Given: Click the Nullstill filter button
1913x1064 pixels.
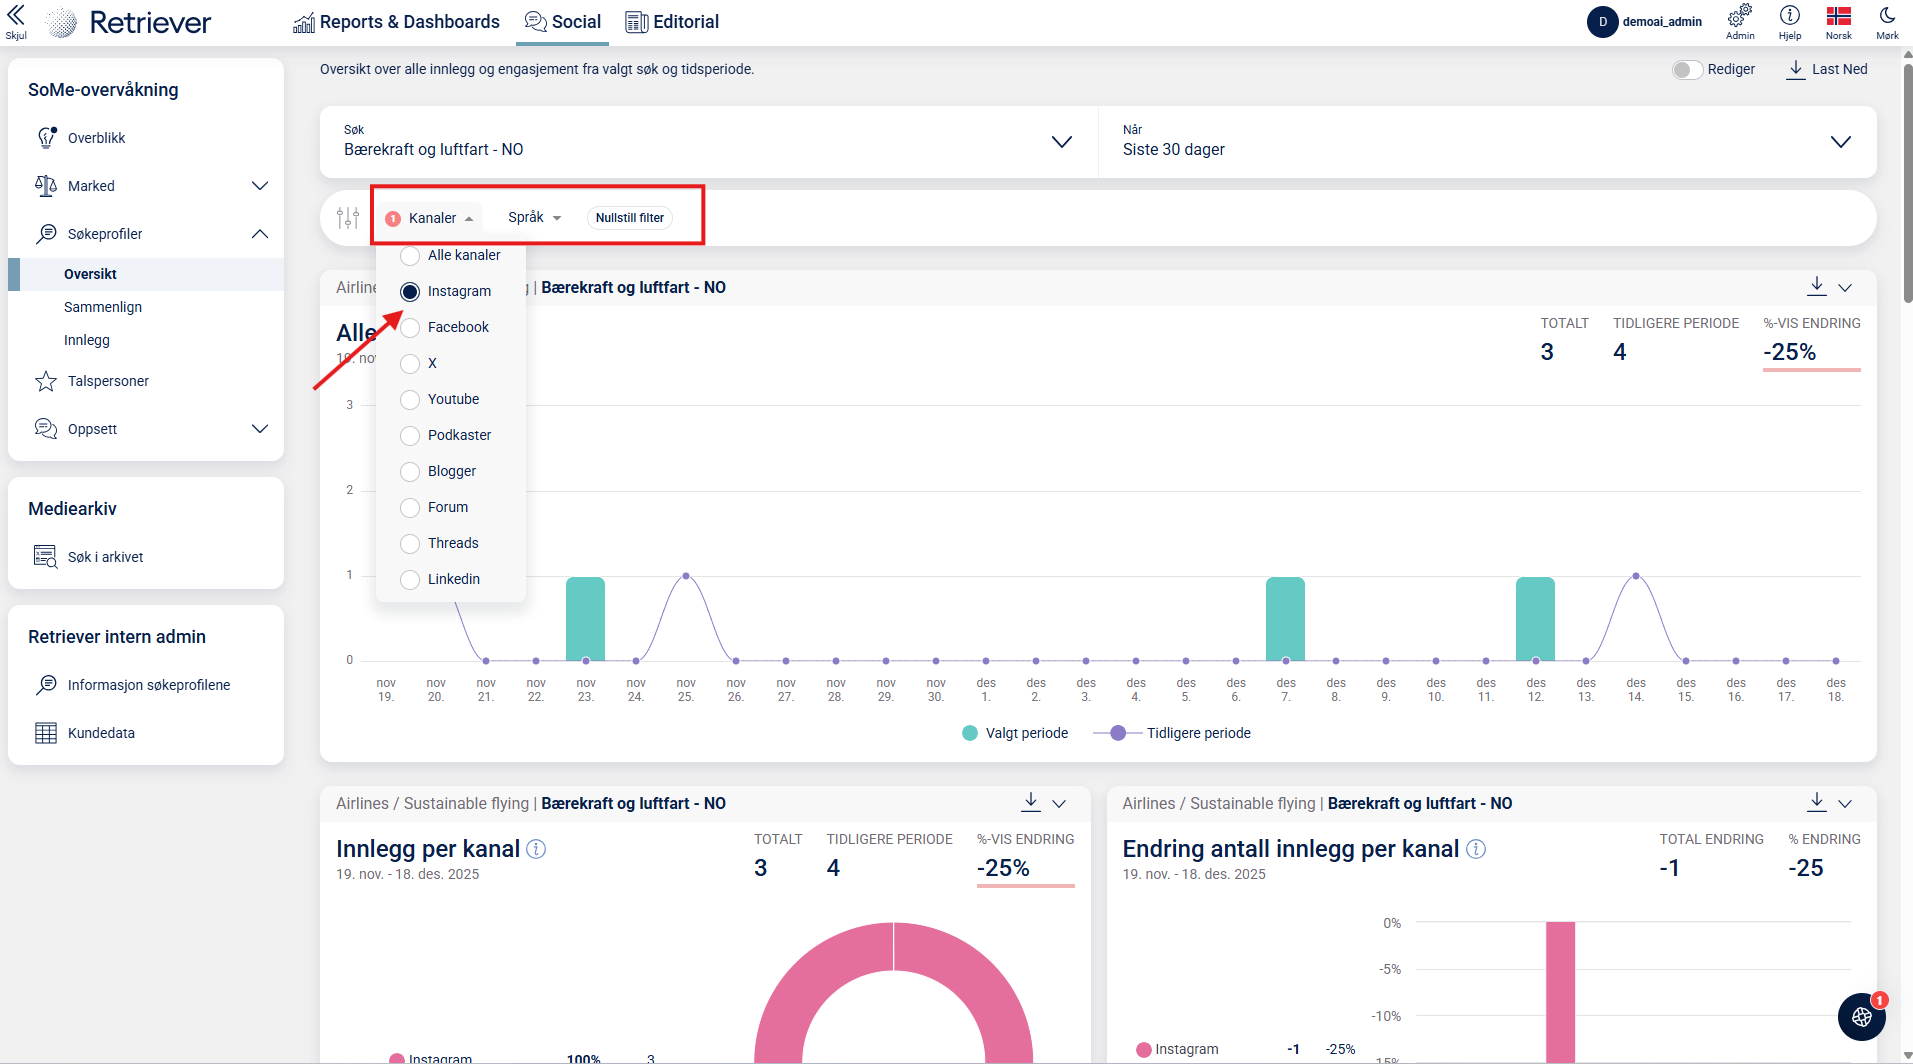Looking at the screenshot, I should (x=629, y=218).
